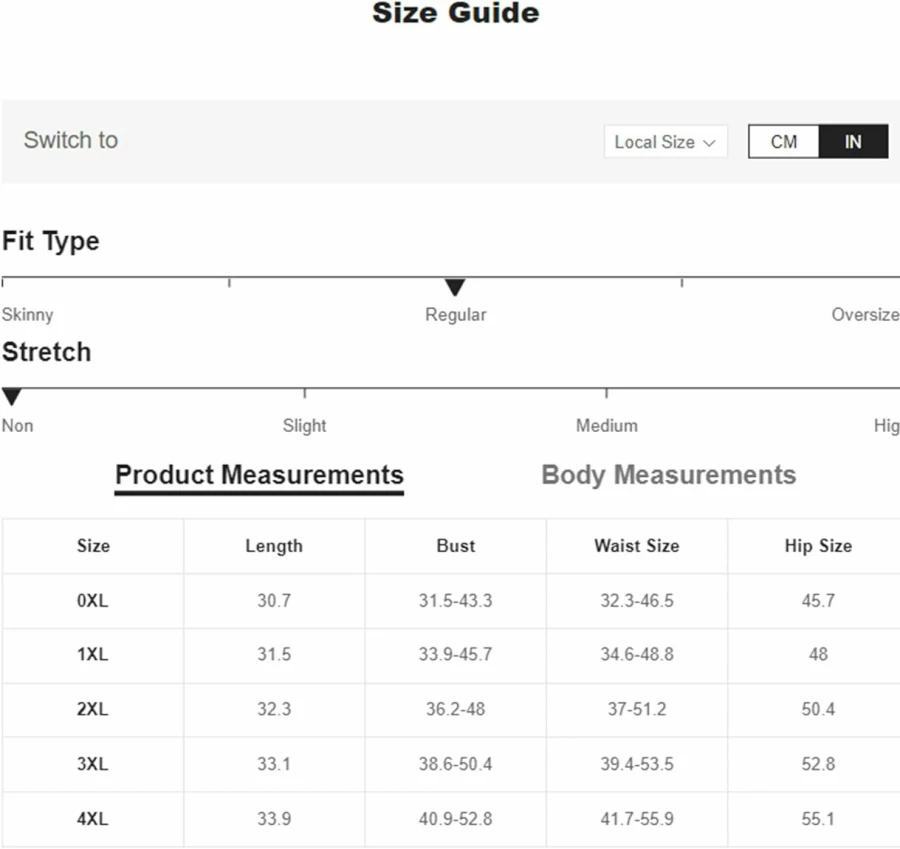Select the IN unit option
Image resolution: width=900 pixels, height=849 pixels.
[x=853, y=142]
